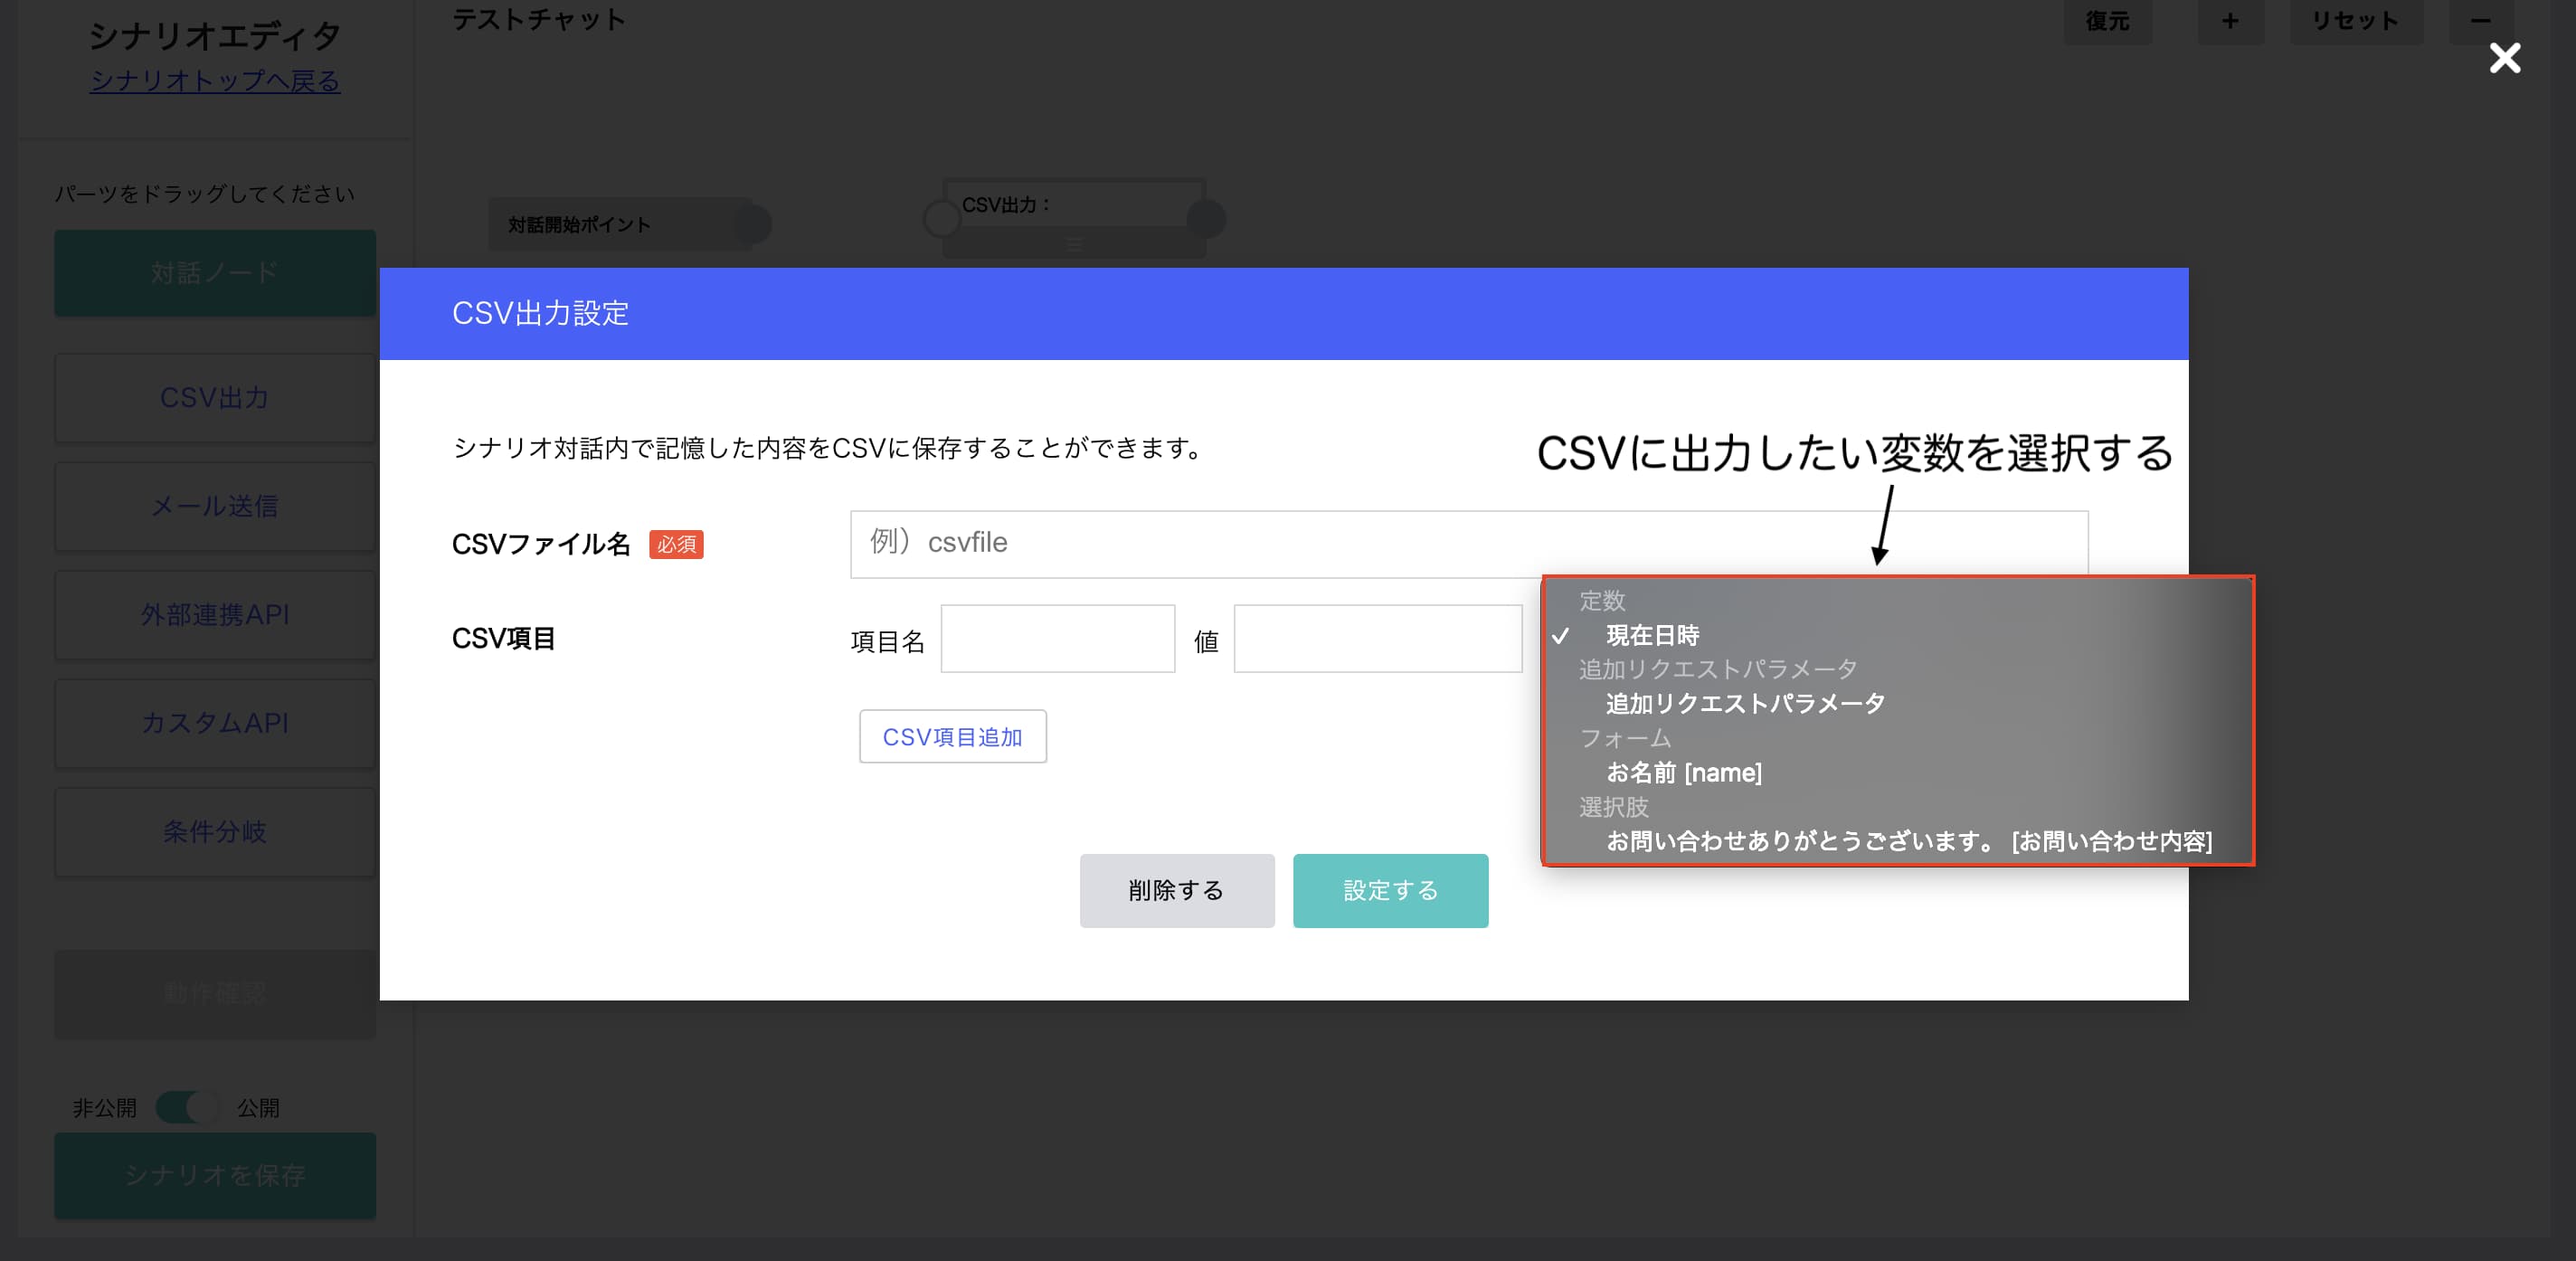This screenshot has height=1261, width=2576.
Task: Select the 条件分岐 part
Action: click(x=215, y=832)
